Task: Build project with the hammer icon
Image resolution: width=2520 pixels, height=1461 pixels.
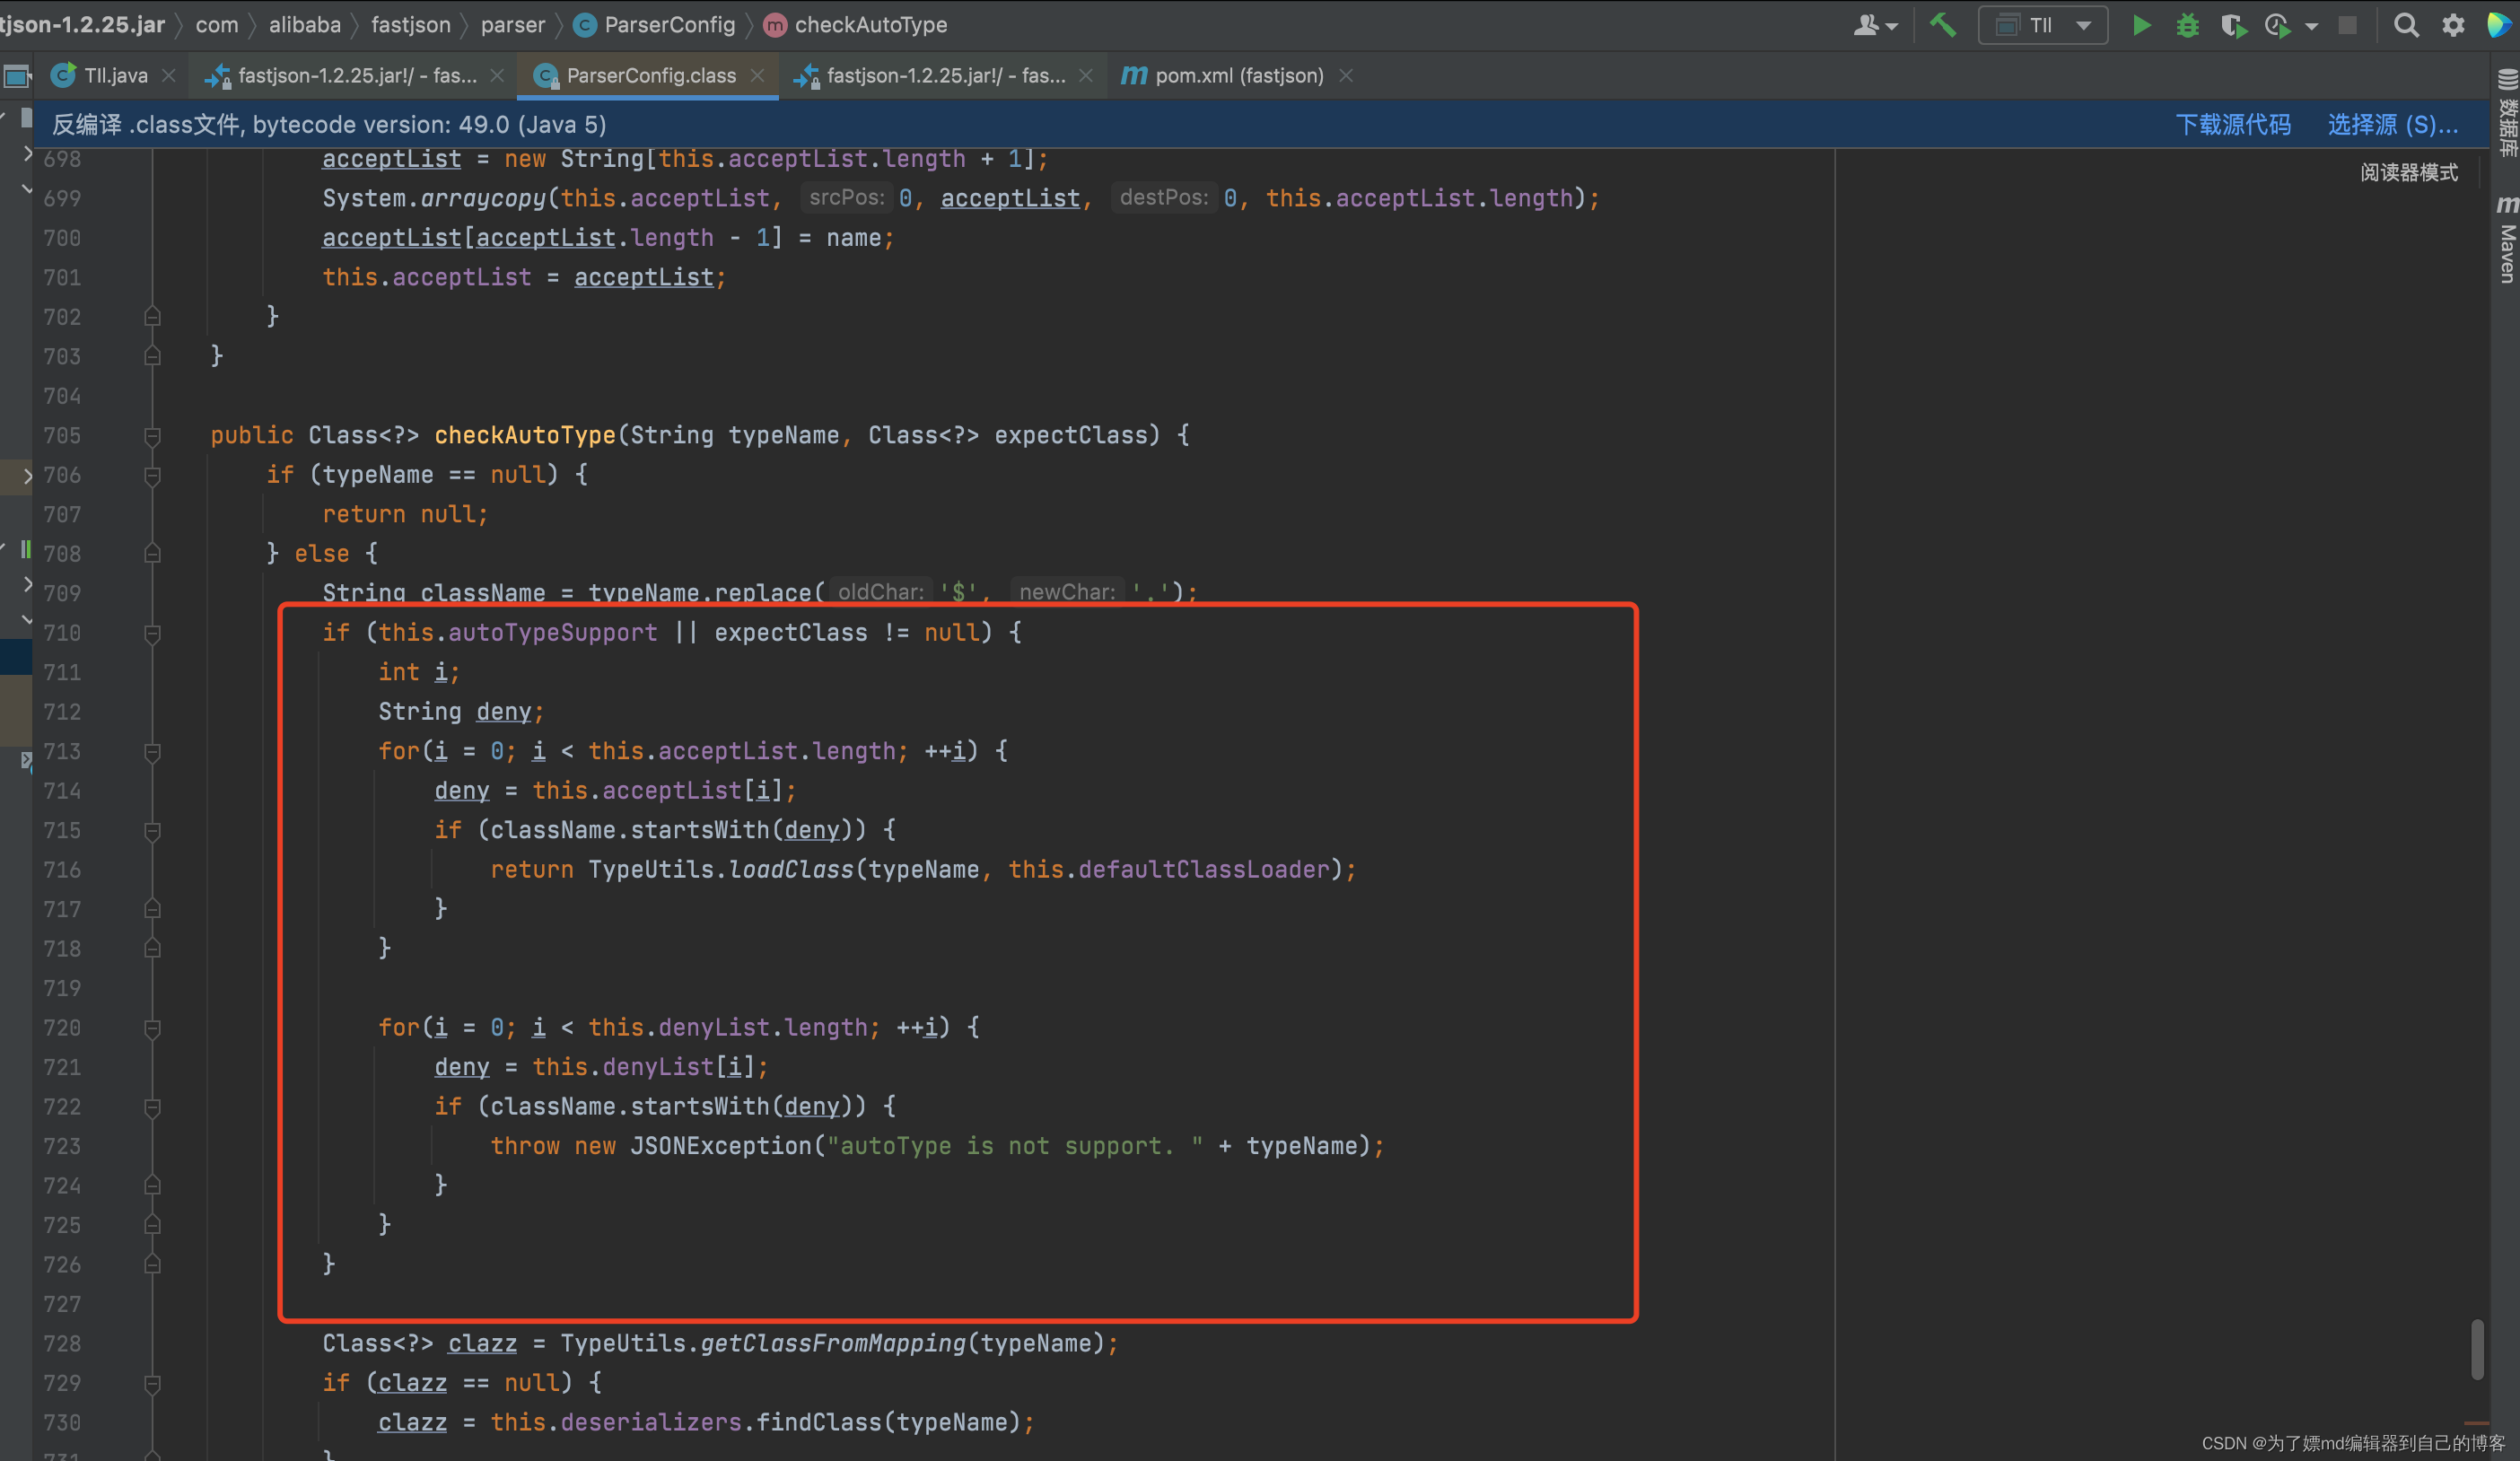Action: click(1942, 25)
